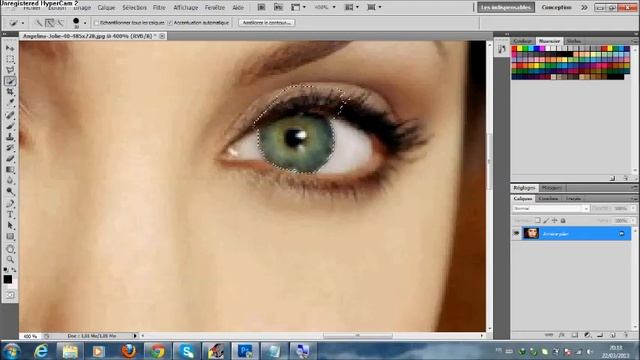Open the brush picker dropdown arrow

85,23
